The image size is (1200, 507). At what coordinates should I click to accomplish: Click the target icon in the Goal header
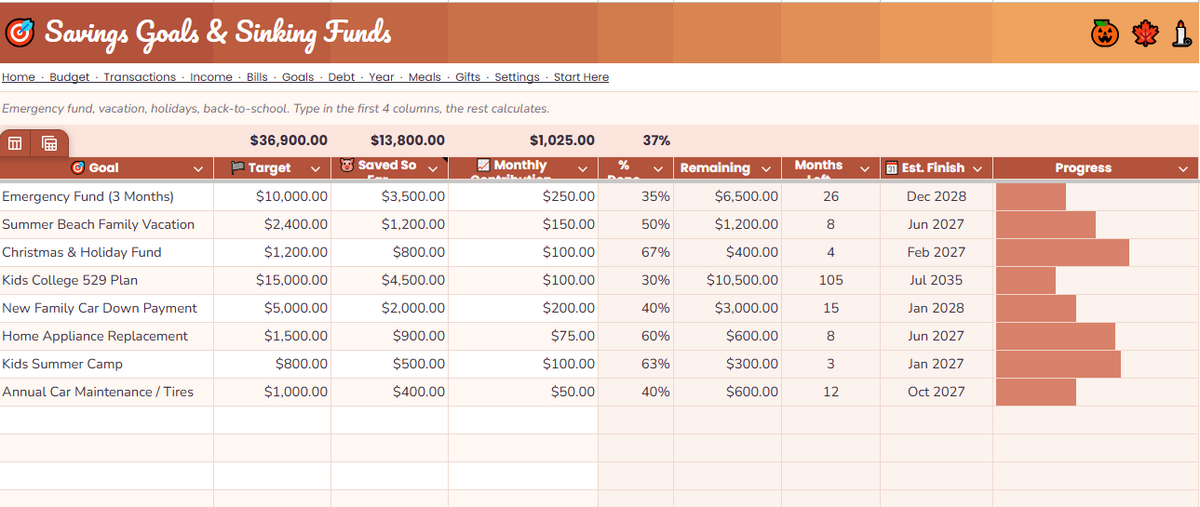[x=79, y=168]
